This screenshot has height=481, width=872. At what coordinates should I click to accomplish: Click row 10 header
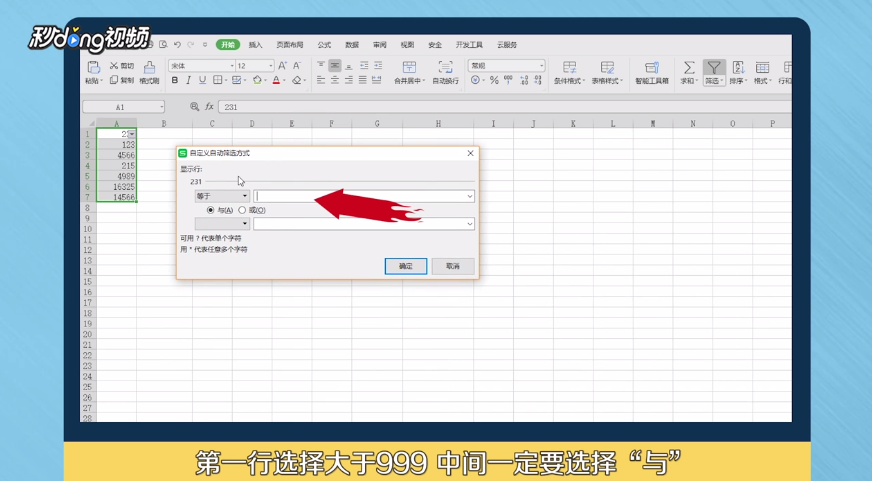pos(88,229)
